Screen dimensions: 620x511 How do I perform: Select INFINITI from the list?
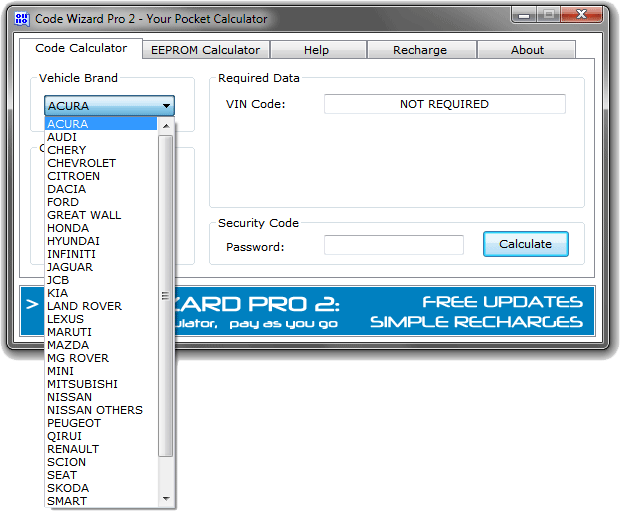tap(101, 254)
